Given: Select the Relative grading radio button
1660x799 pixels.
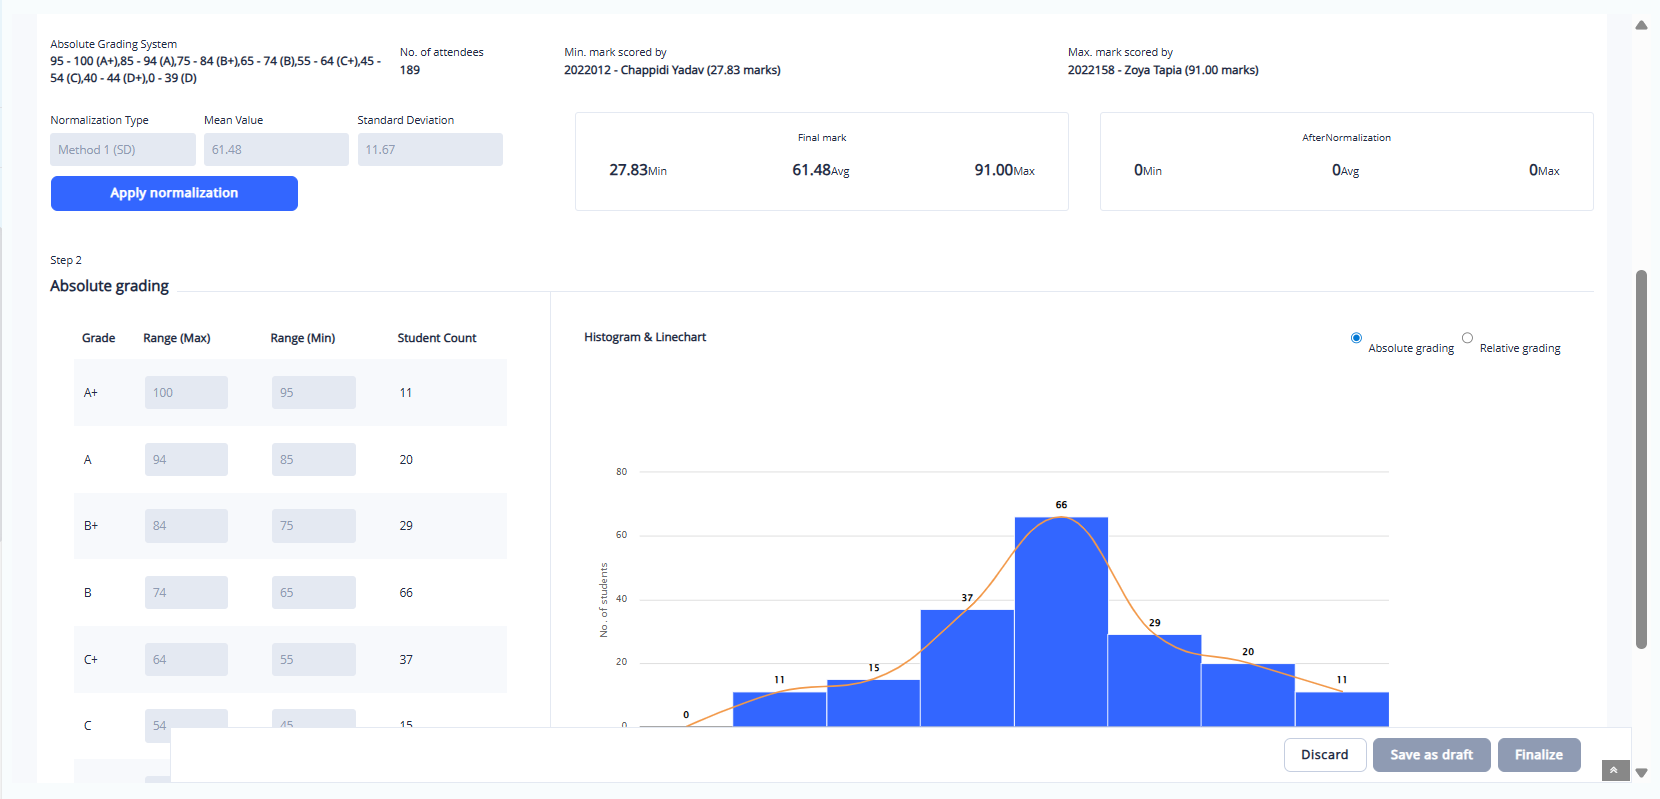Looking at the screenshot, I should coord(1467,338).
